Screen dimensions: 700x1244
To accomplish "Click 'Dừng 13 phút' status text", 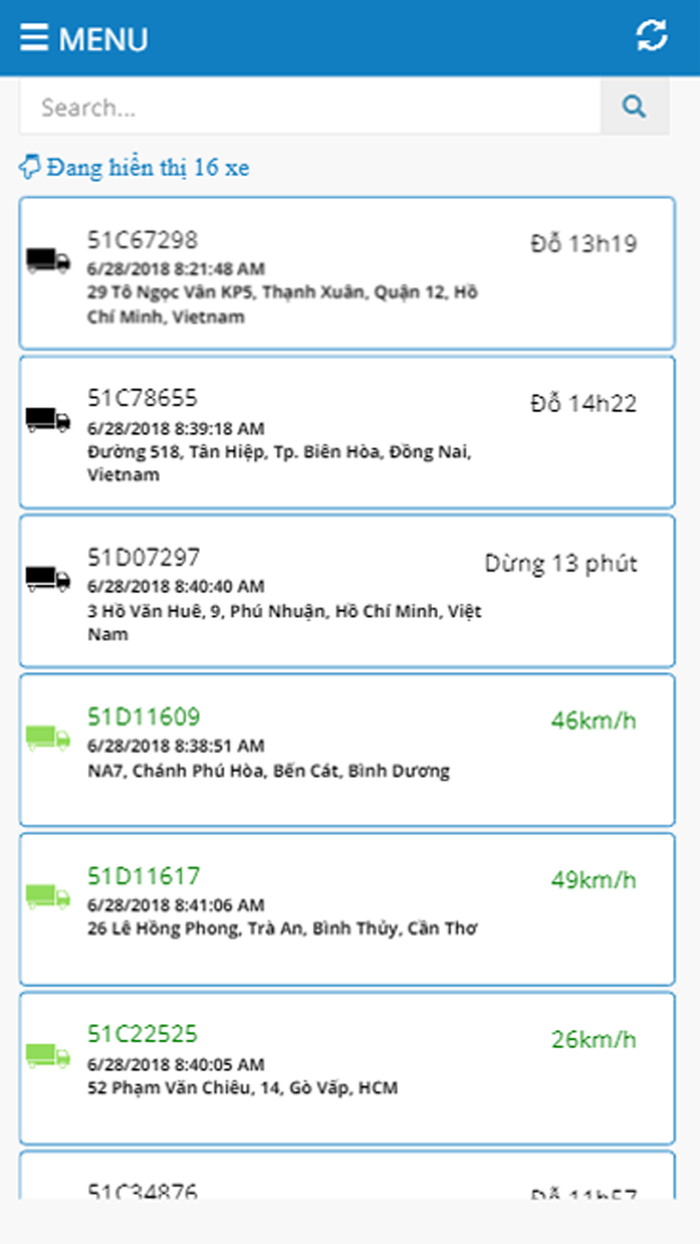I will pyautogui.click(x=560, y=563).
